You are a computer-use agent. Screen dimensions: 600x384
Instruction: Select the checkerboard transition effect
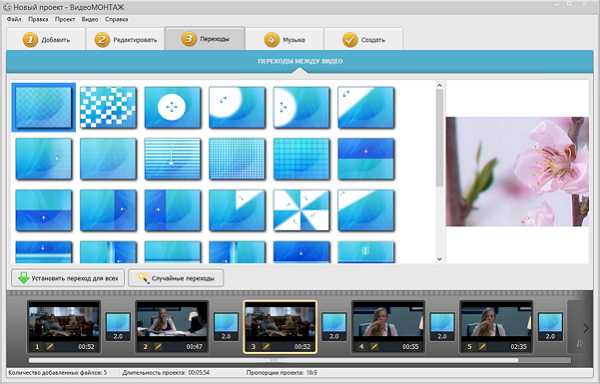tap(108, 107)
